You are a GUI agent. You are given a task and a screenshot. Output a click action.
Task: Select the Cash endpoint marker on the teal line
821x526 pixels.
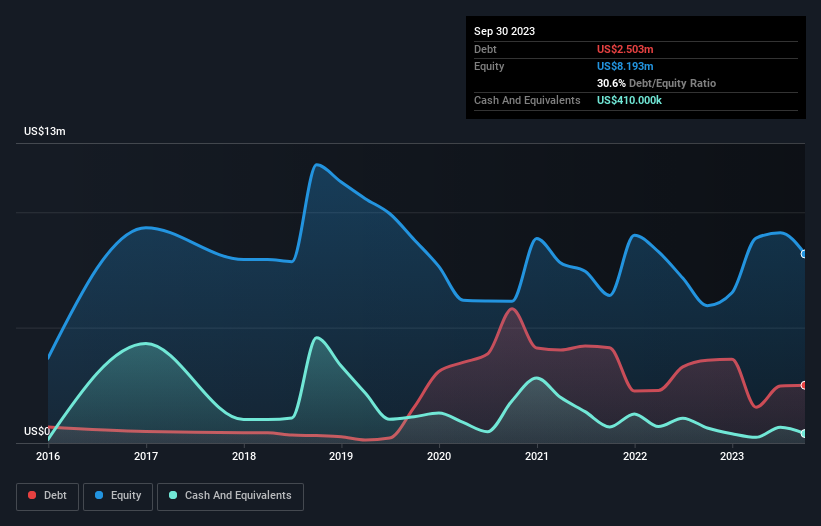[x=804, y=433]
